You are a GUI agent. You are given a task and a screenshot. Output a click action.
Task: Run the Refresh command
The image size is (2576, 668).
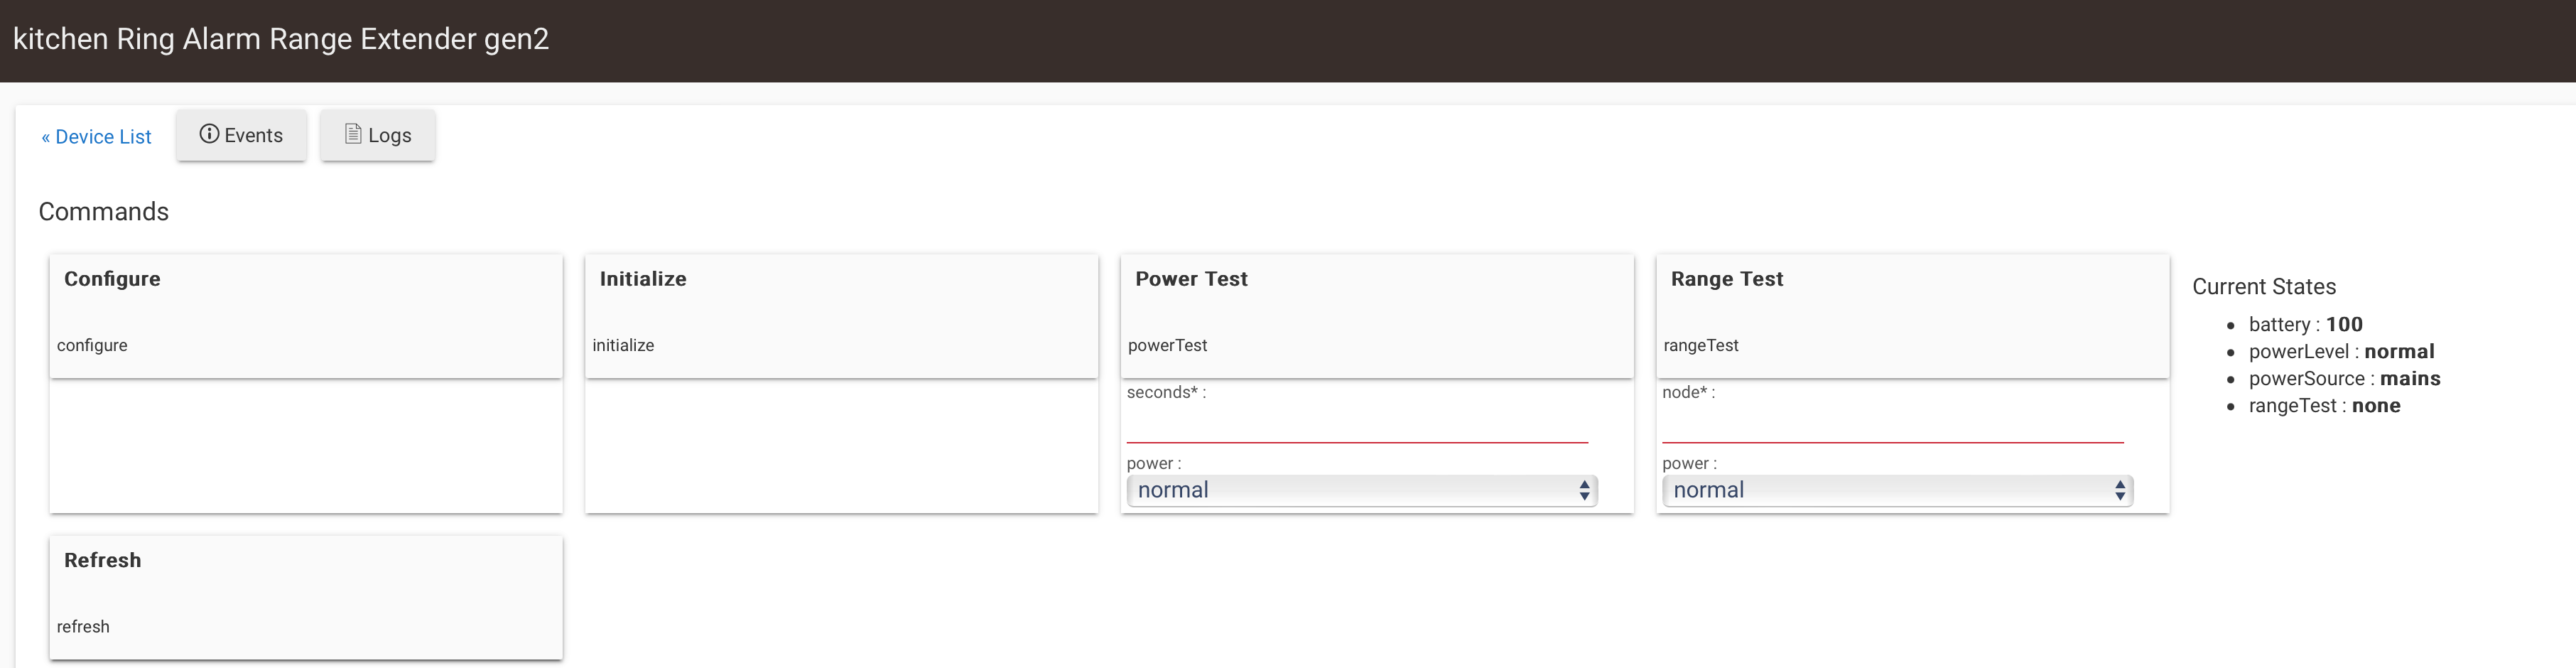306,597
